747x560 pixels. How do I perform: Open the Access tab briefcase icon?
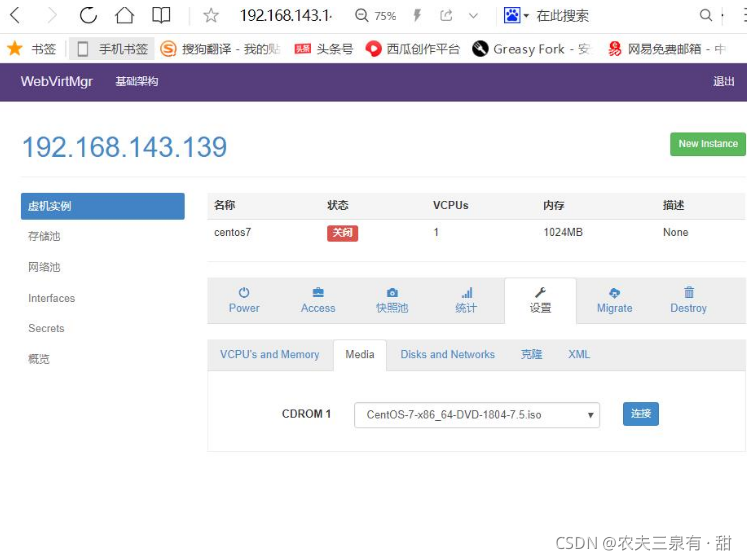click(x=318, y=300)
